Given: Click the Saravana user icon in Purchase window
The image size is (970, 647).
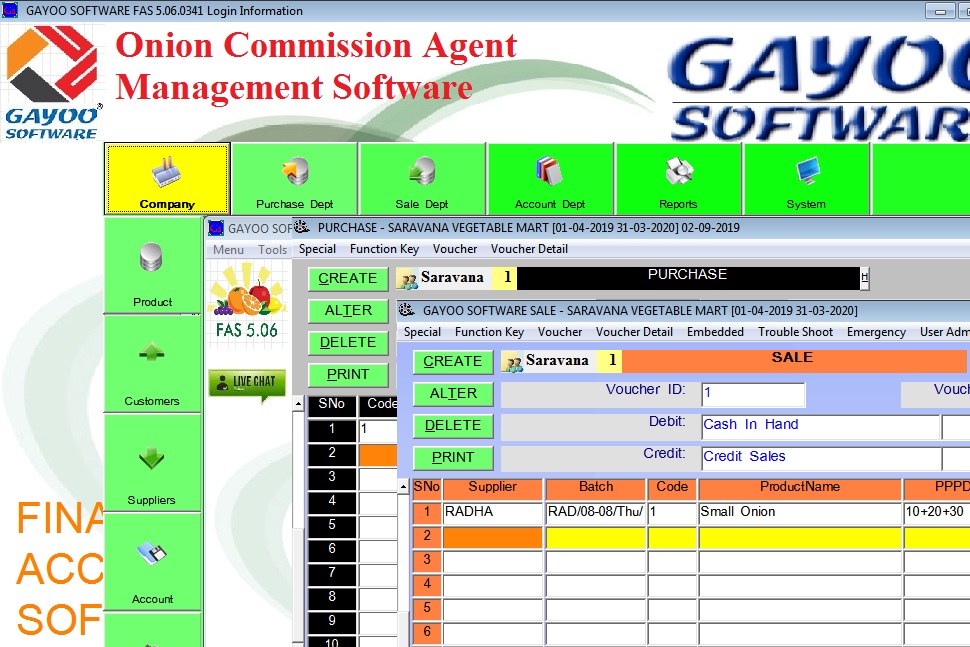Looking at the screenshot, I should coord(409,279).
